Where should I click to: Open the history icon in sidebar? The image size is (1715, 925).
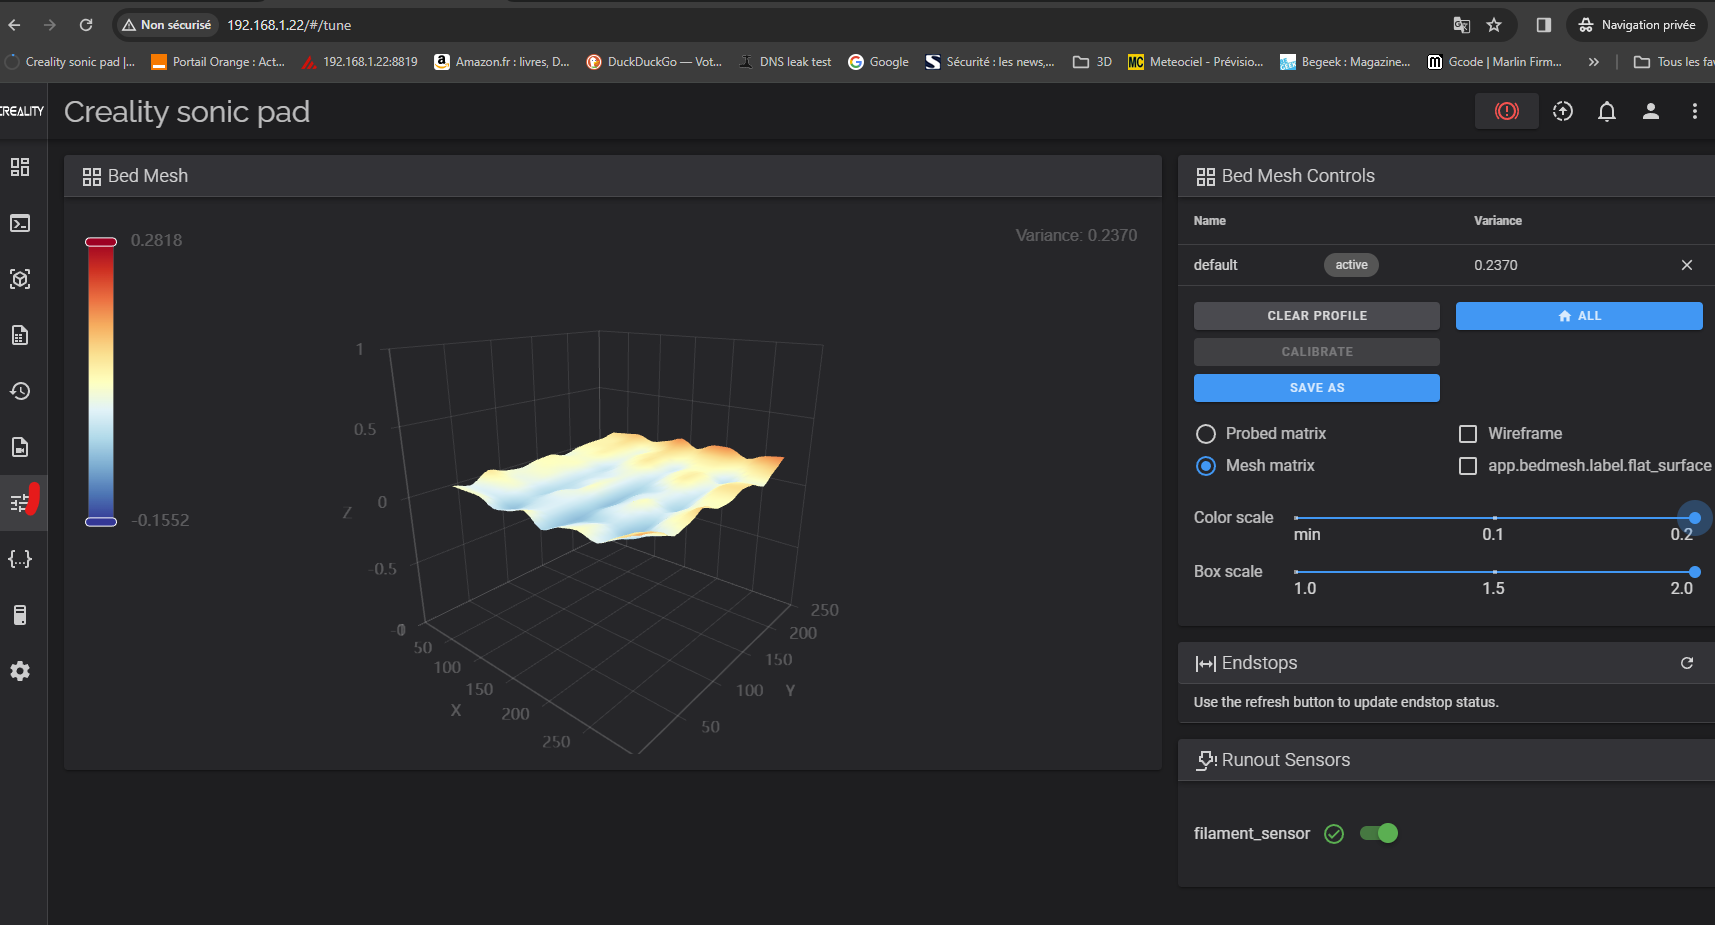[20, 391]
